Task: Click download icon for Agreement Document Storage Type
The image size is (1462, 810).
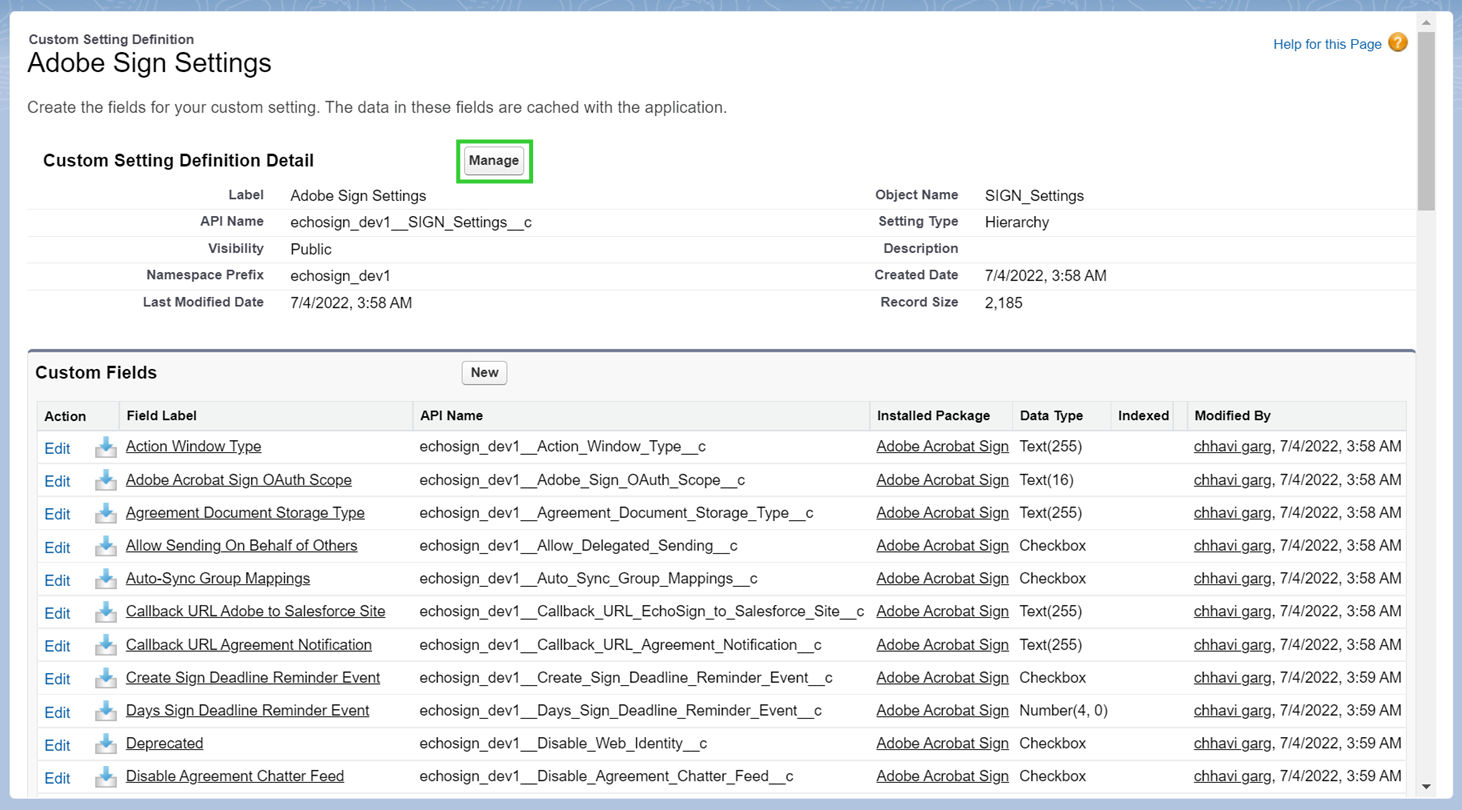Action: [x=105, y=513]
